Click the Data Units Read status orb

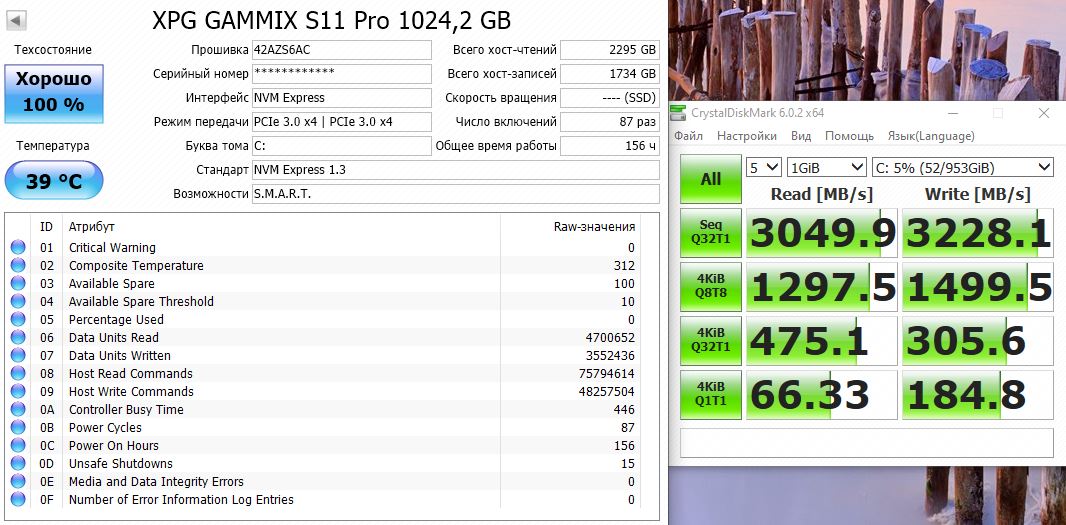point(18,337)
